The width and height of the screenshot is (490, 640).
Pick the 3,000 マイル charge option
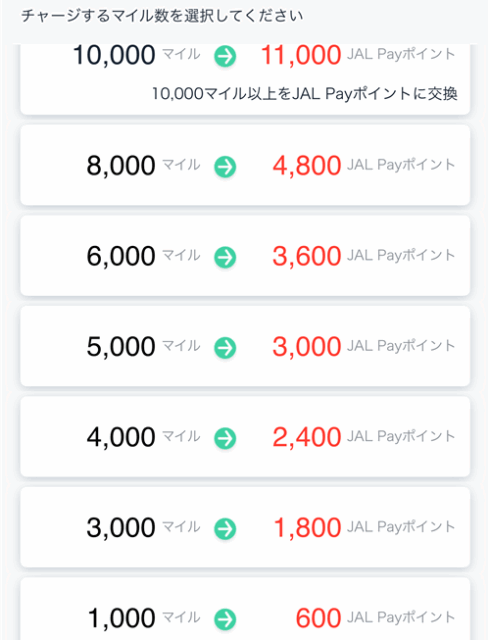tap(245, 527)
